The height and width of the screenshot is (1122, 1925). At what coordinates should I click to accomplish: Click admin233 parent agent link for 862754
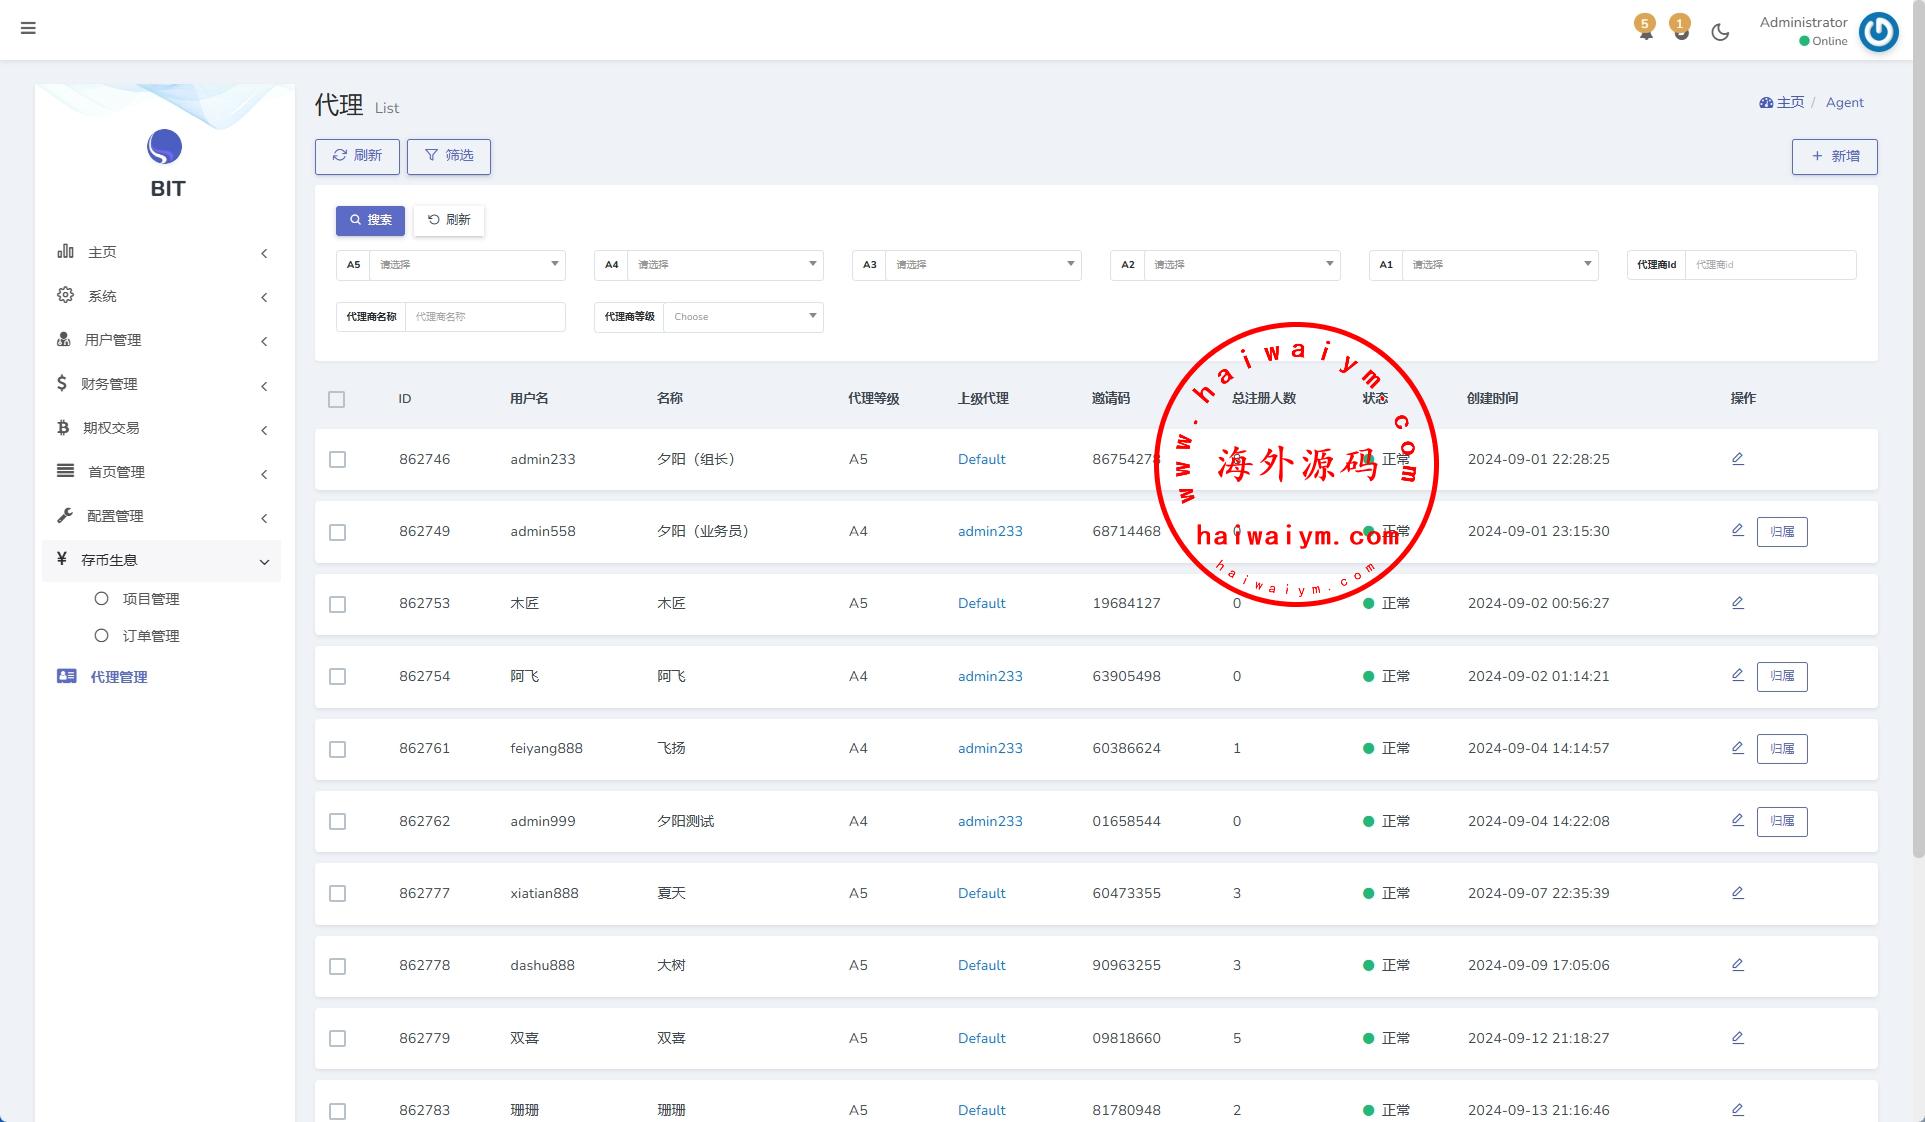pos(989,676)
